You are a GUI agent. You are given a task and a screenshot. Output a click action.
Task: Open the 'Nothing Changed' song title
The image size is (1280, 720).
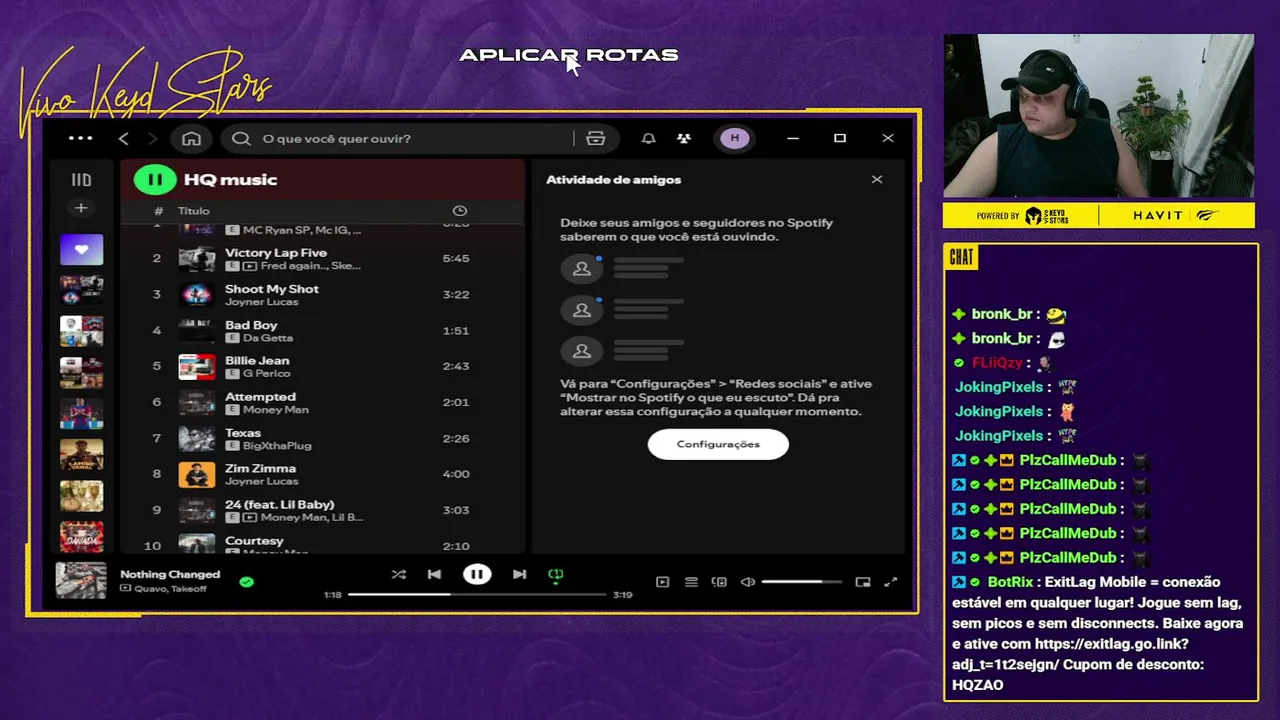tap(170, 574)
